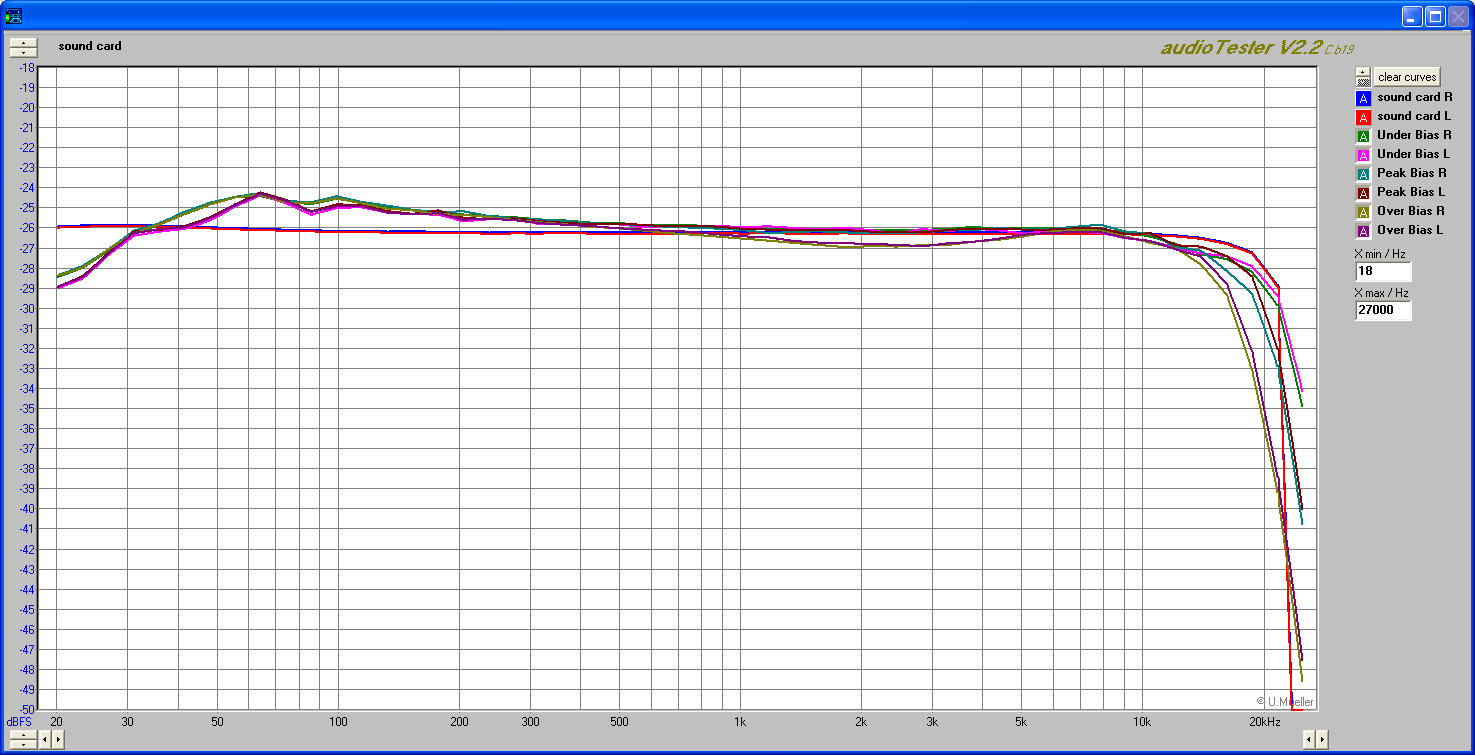Select the 'Over Bias R' curve label

(1411, 211)
